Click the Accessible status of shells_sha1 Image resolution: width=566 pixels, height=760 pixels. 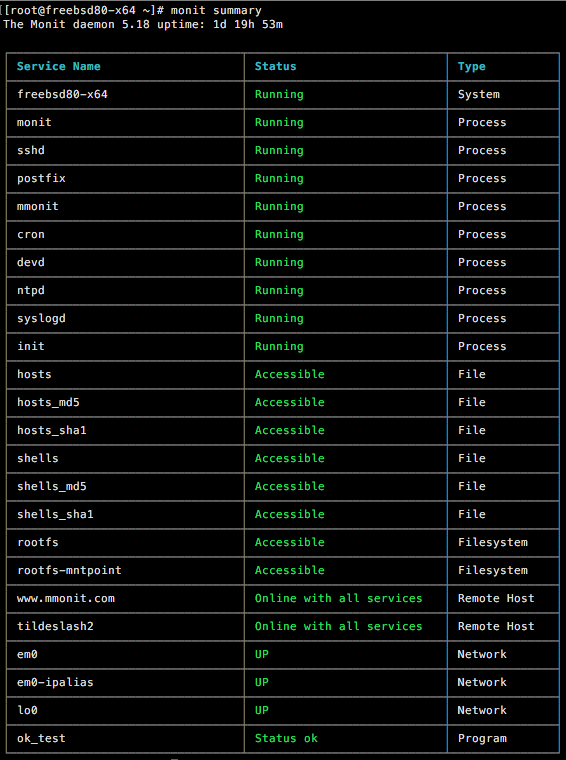click(290, 514)
